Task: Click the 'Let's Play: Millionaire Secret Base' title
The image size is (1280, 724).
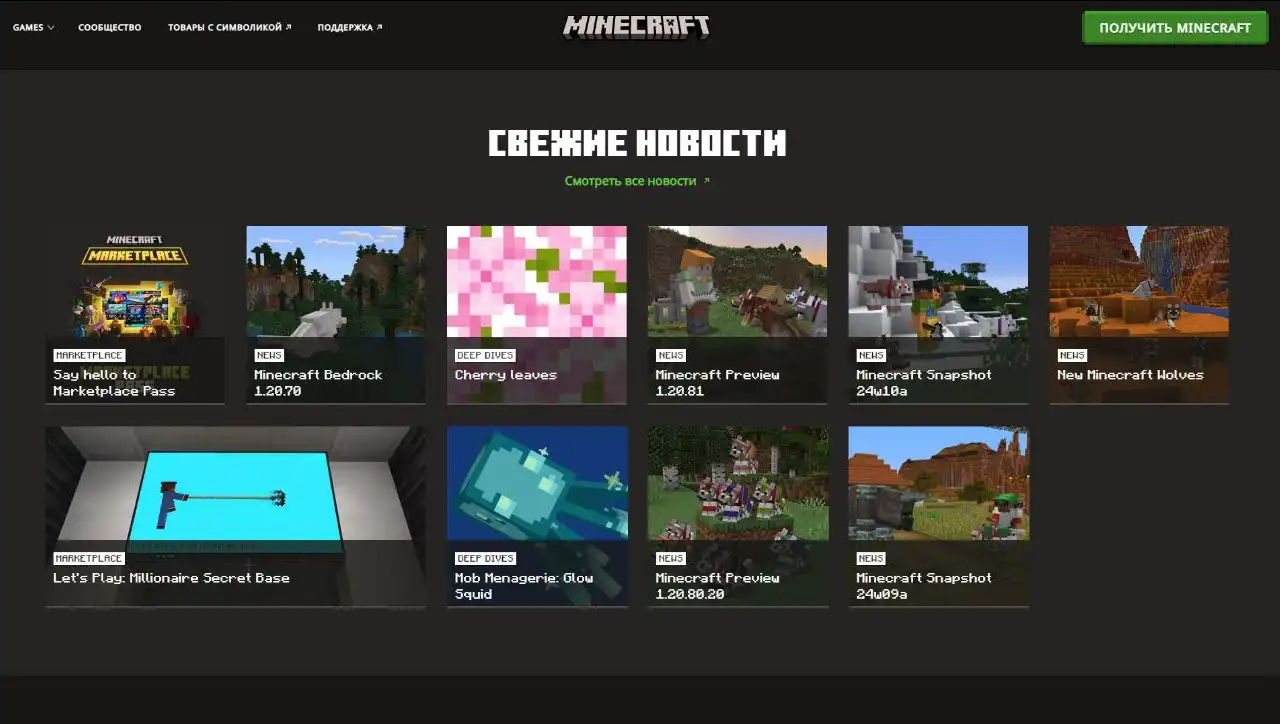Action: (x=171, y=578)
